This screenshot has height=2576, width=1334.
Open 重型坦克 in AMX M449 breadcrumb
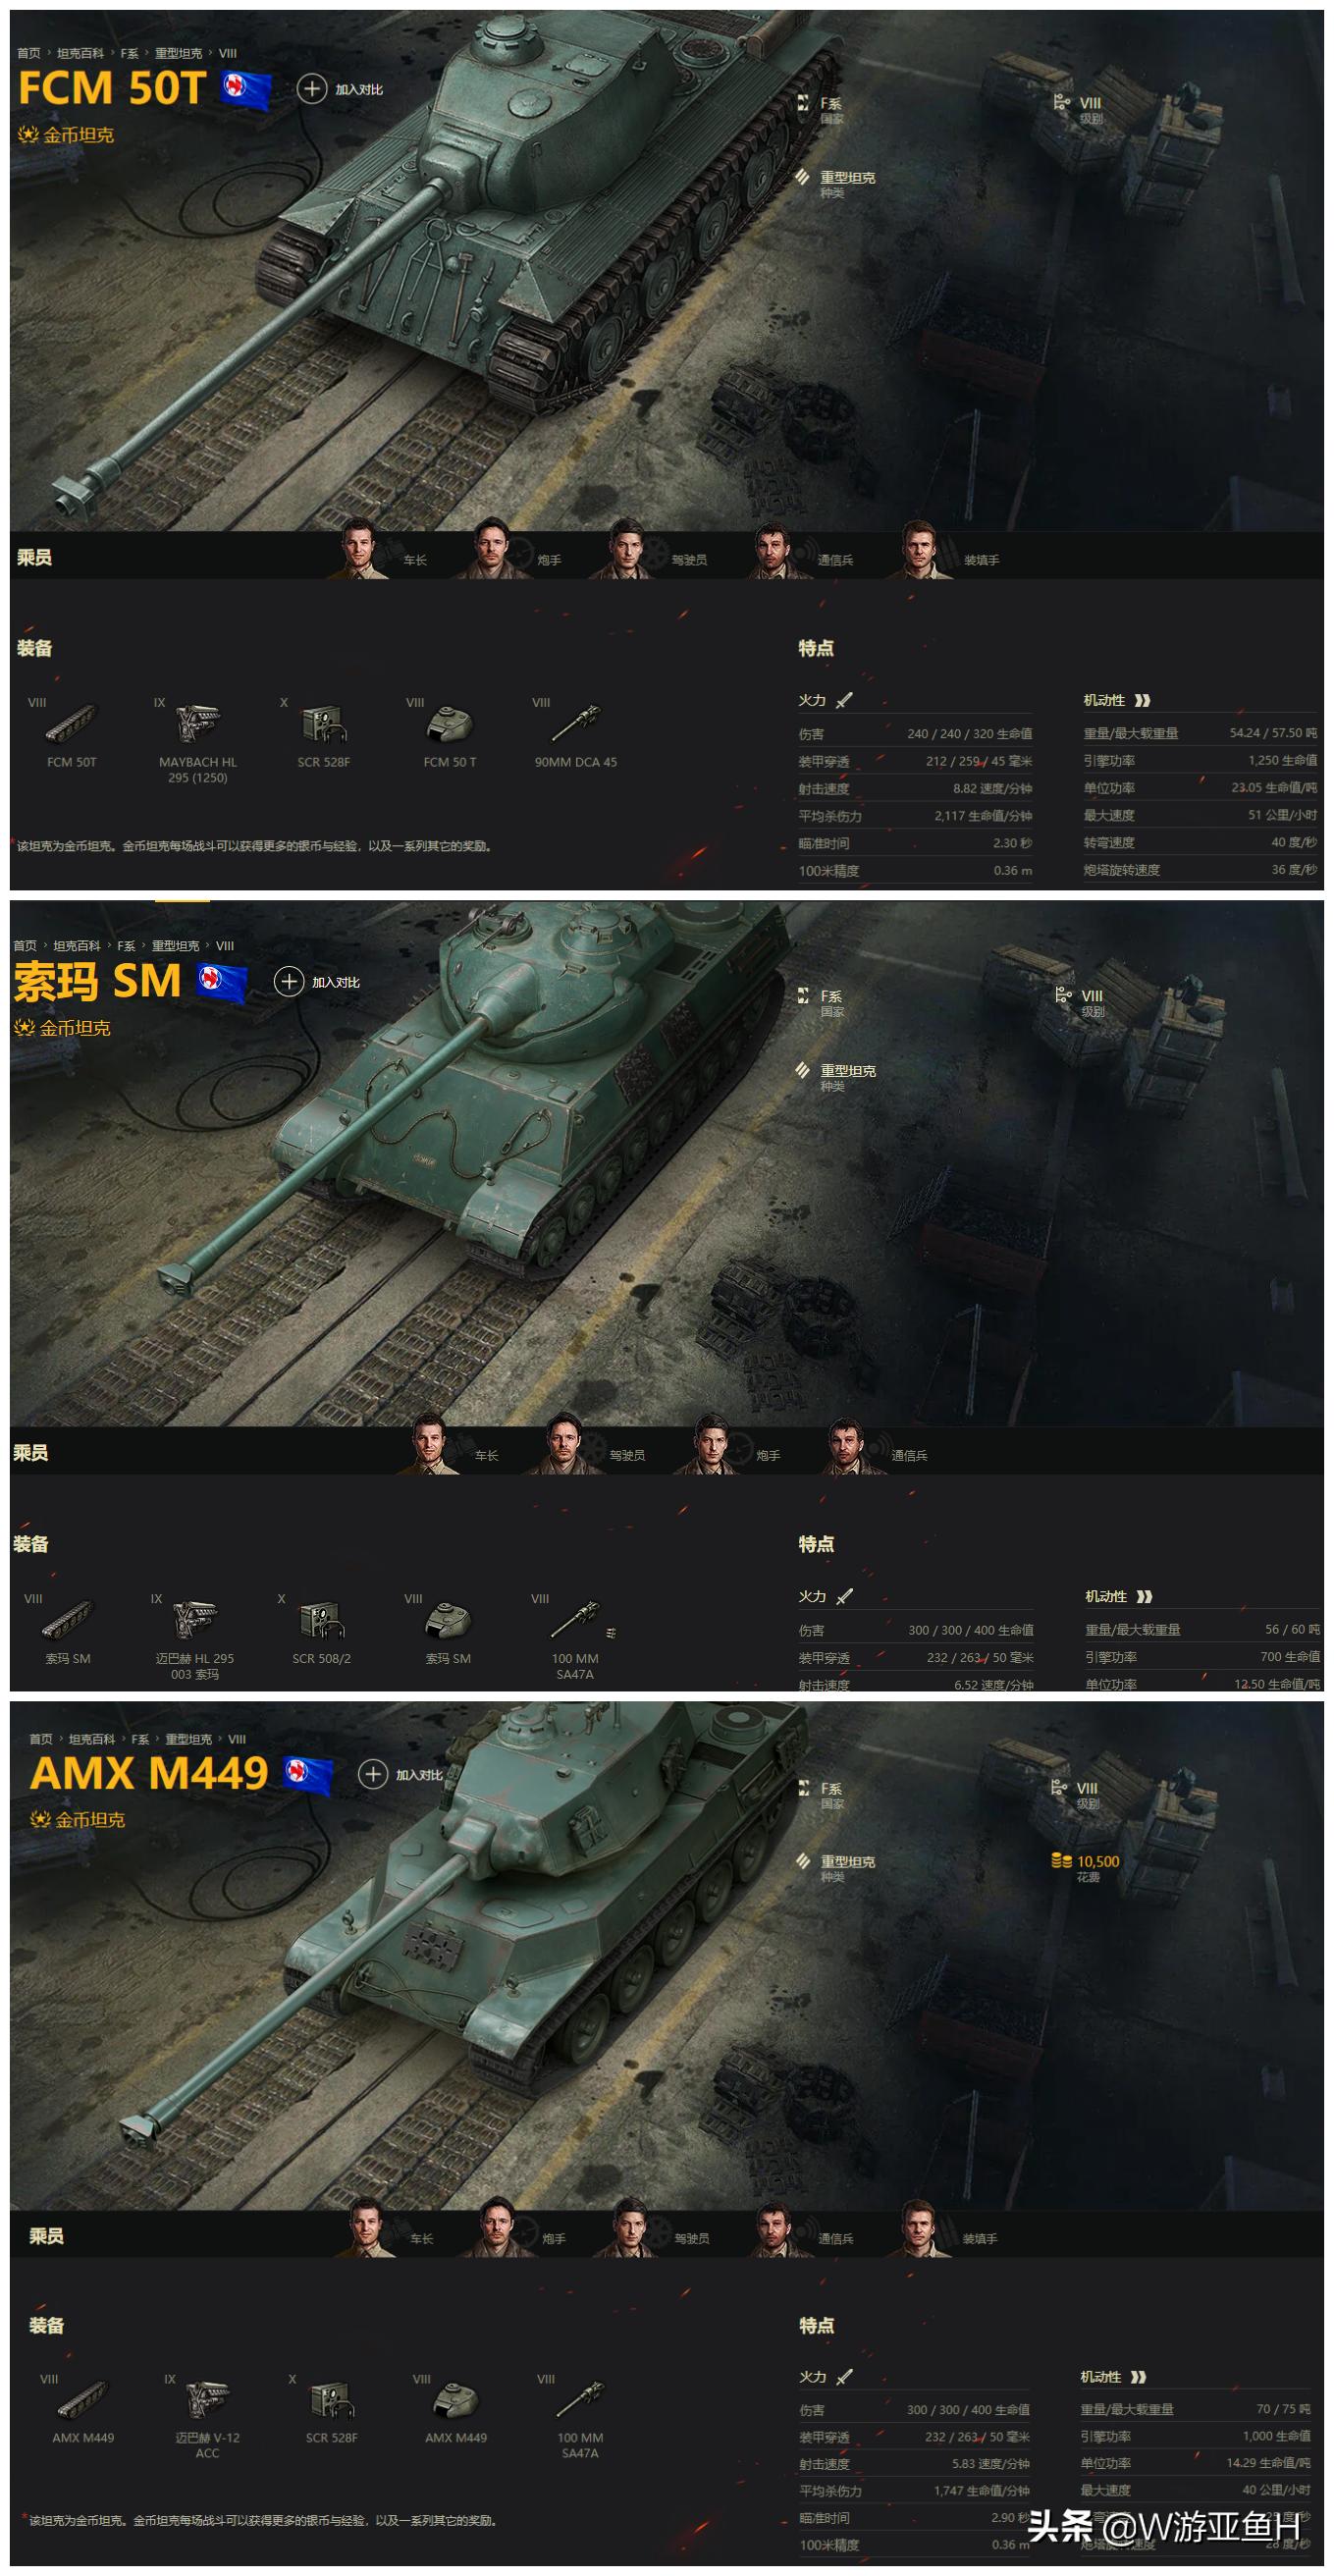point(188,1739)
